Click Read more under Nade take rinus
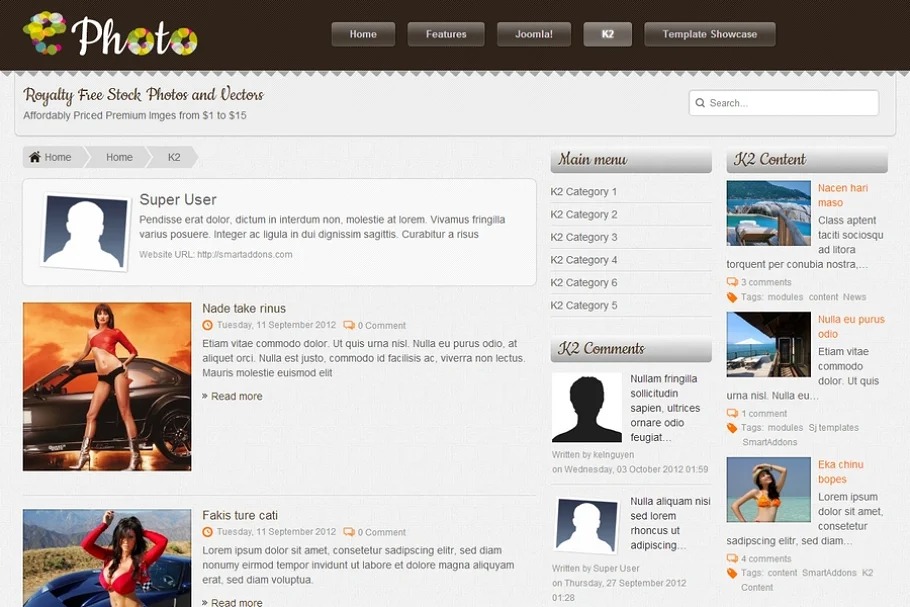The image size is (910, 607). coord(236,396)
